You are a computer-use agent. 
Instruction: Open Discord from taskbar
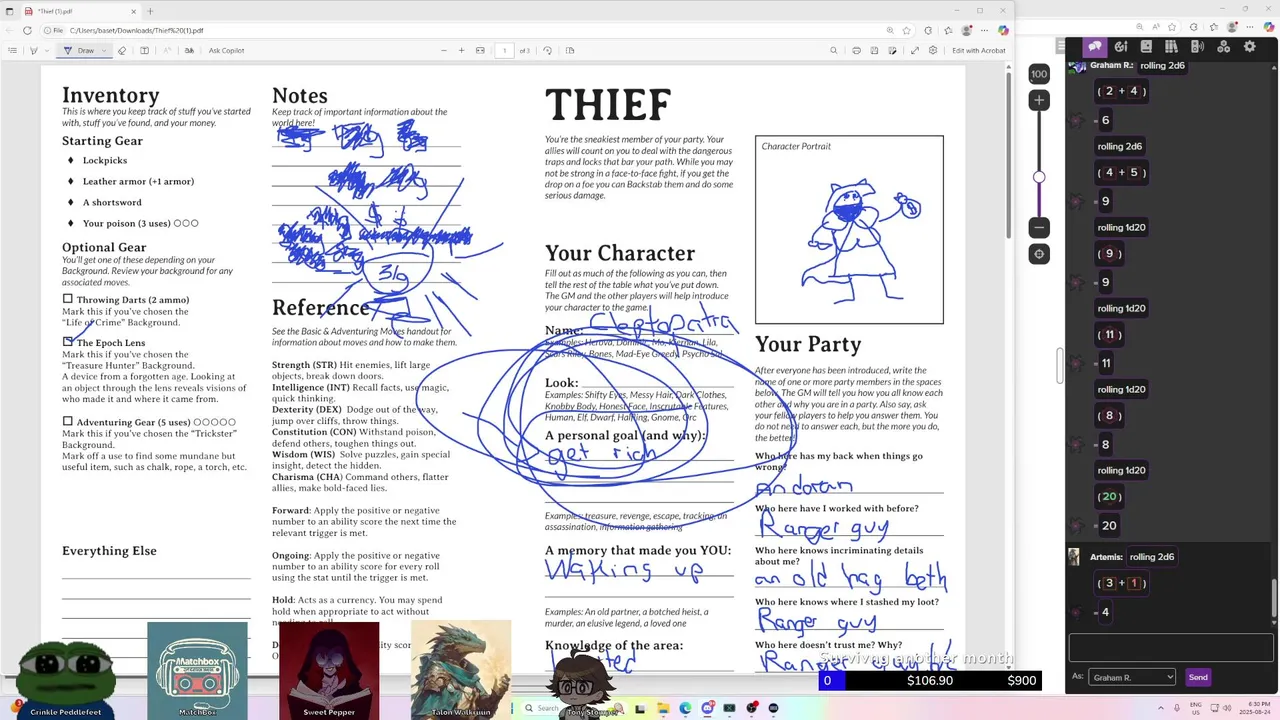coord(707,708)
